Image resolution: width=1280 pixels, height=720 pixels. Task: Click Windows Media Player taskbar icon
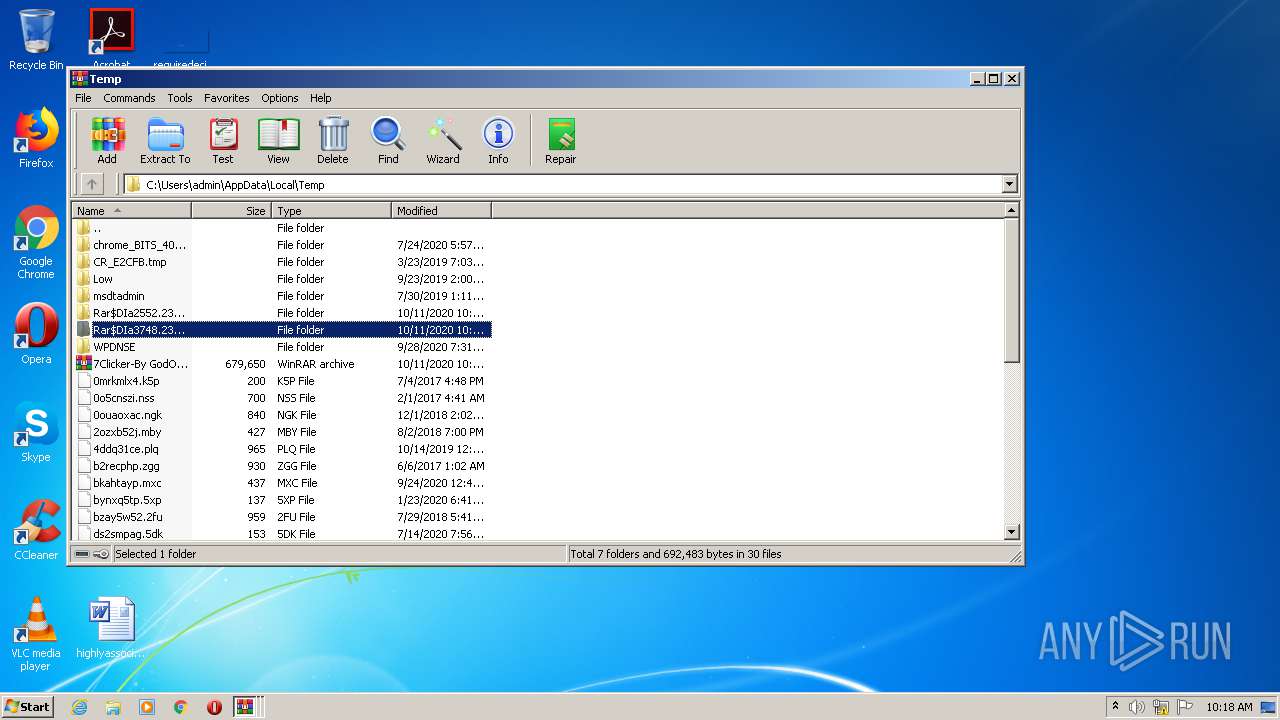pyautogui.click(x=147, y=707)
